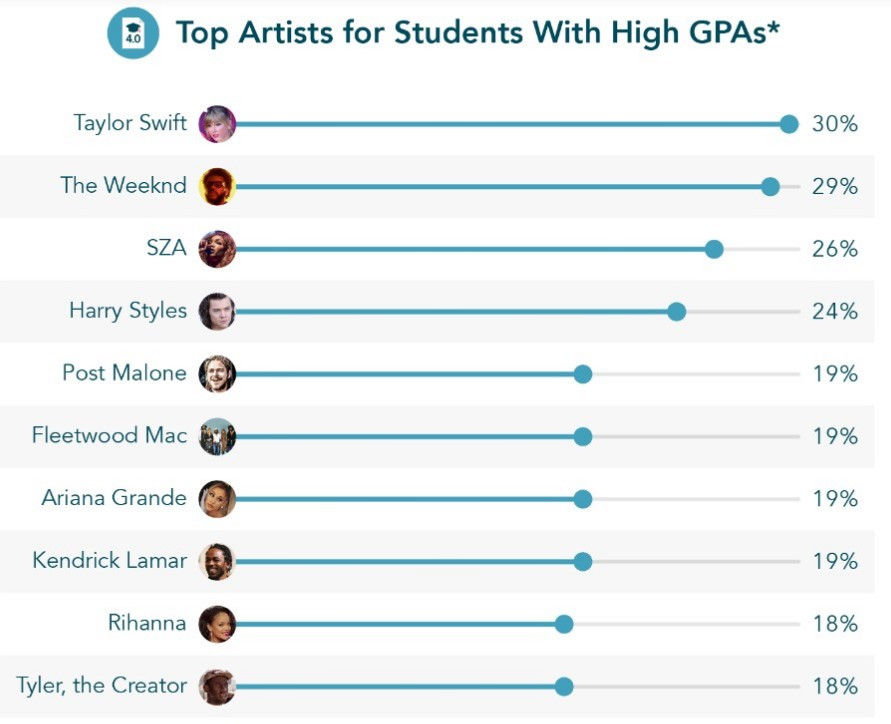Screen dimensions: 891x724
Task: Click The Weeknd bar endpoint dot
Action: coord(770,186)
